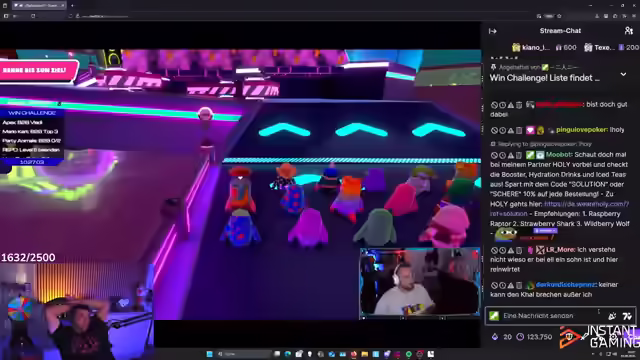Open the Windows Start button on taskbar
Viewport: 640px width, 360px height.
pyautogui.click(x=210, y=354)
